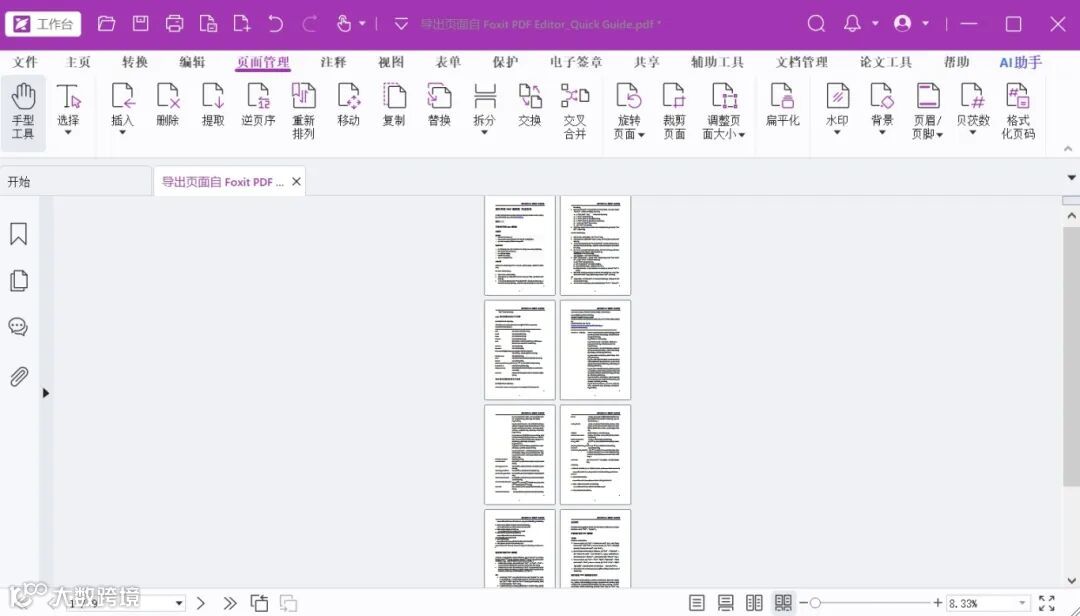Viewport: 1080px width, 616px height.
Task: Toggle fullscreen mode icon
Action: click(x=1047, y=603)
